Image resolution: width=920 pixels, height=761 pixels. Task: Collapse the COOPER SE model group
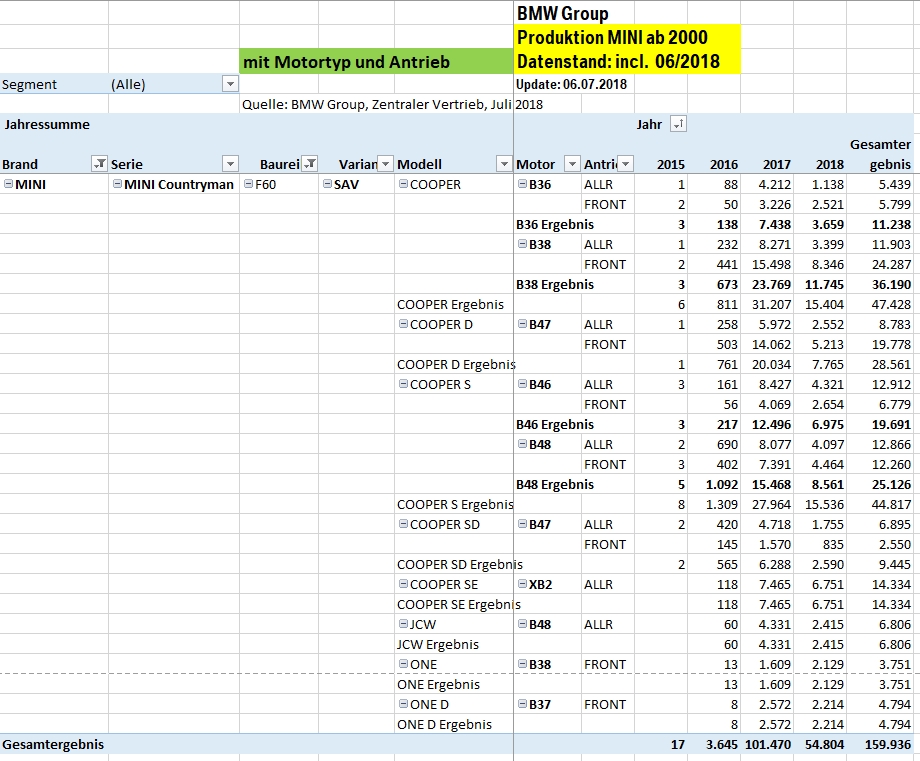pyautogui.click(x=404, y=584)
